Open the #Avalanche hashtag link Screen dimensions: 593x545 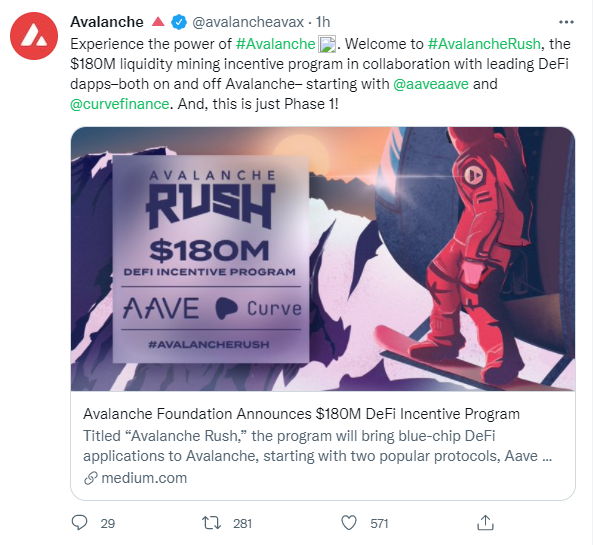pyautogui.click(x=275, y=44)
